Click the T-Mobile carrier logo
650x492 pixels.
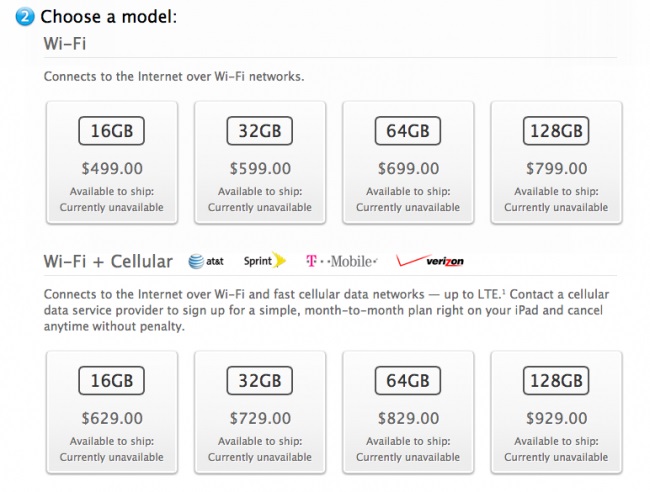coord(342,261)
